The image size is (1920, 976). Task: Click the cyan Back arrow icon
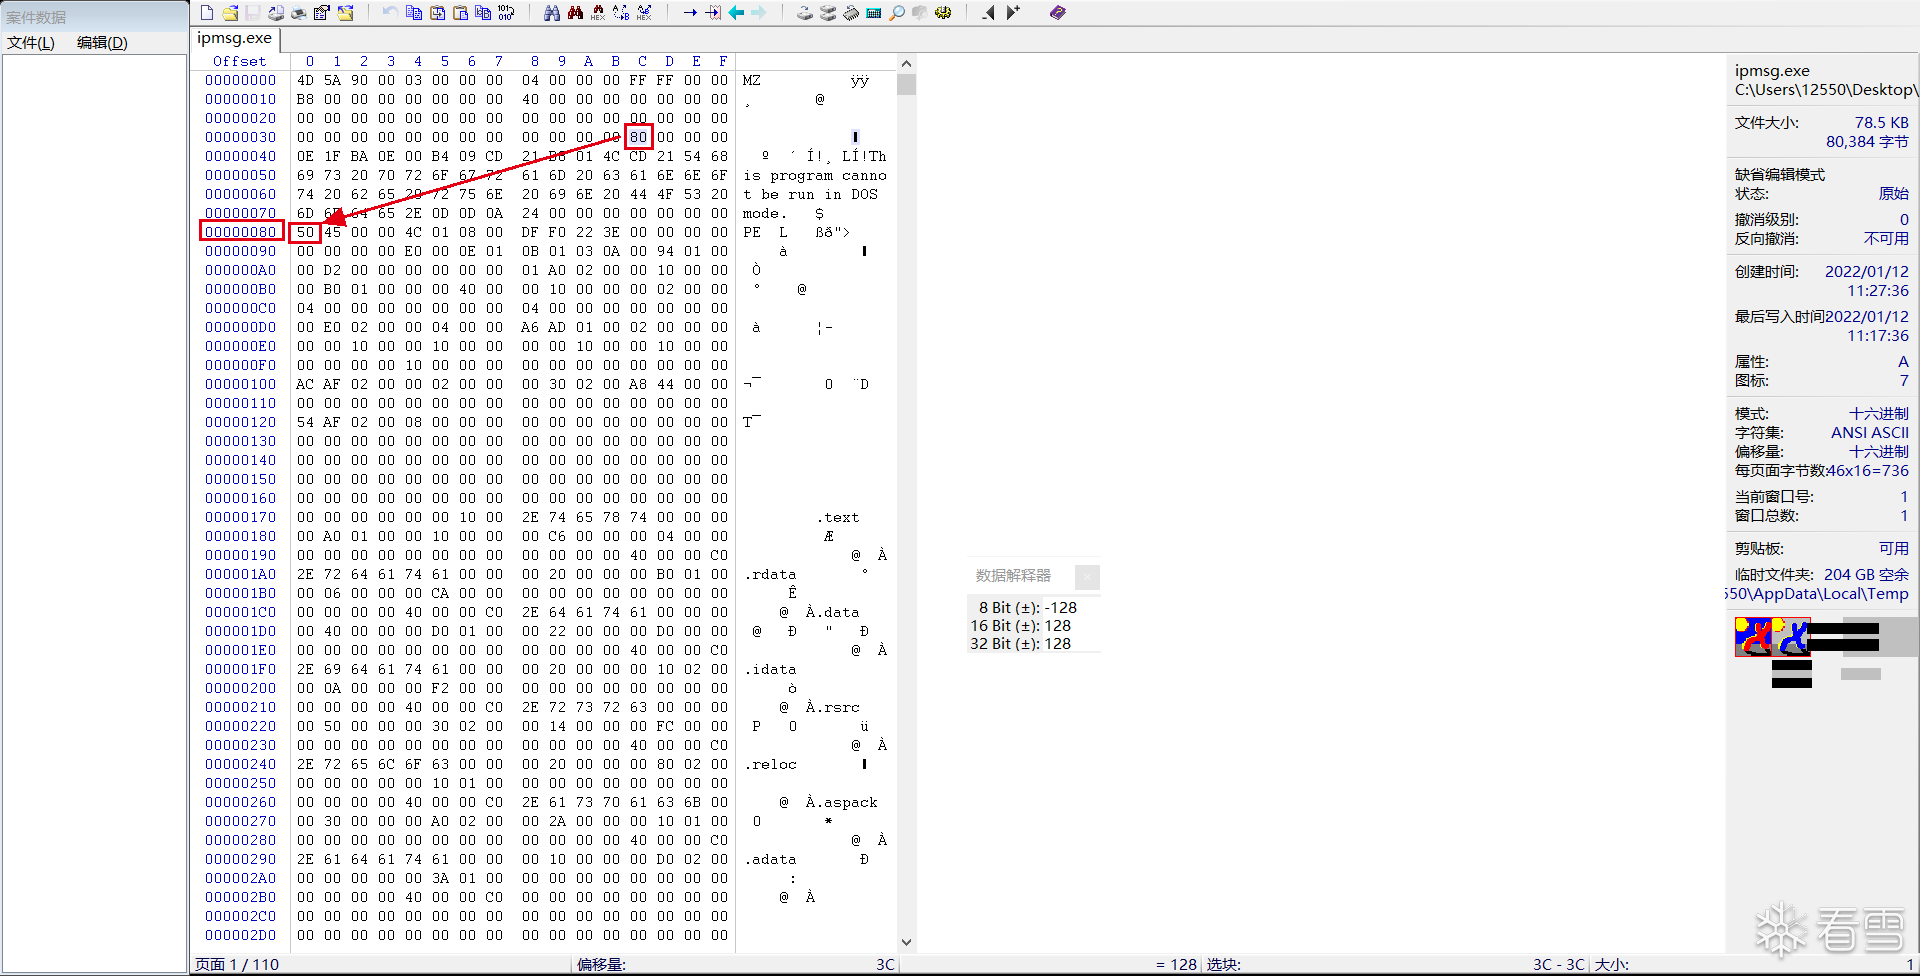tap(736, 13)
